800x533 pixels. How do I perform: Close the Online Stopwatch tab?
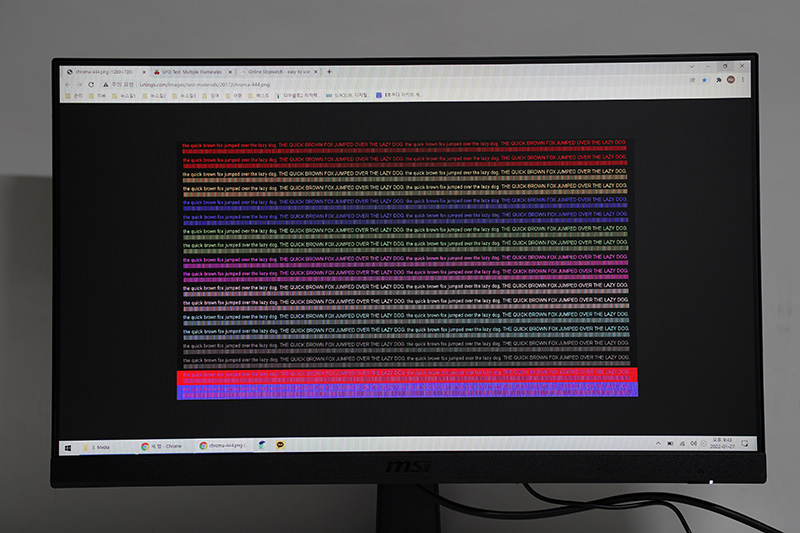(316, 72)
